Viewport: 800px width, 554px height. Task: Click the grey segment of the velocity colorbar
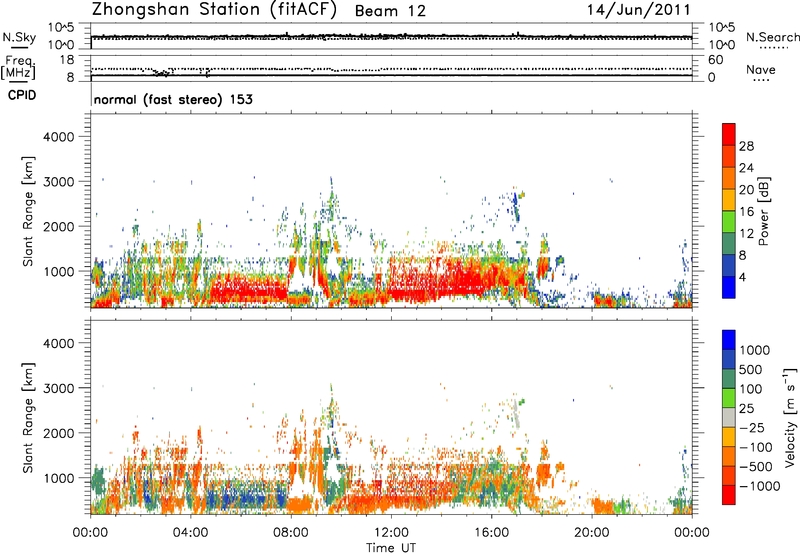(x=729, y=418)
